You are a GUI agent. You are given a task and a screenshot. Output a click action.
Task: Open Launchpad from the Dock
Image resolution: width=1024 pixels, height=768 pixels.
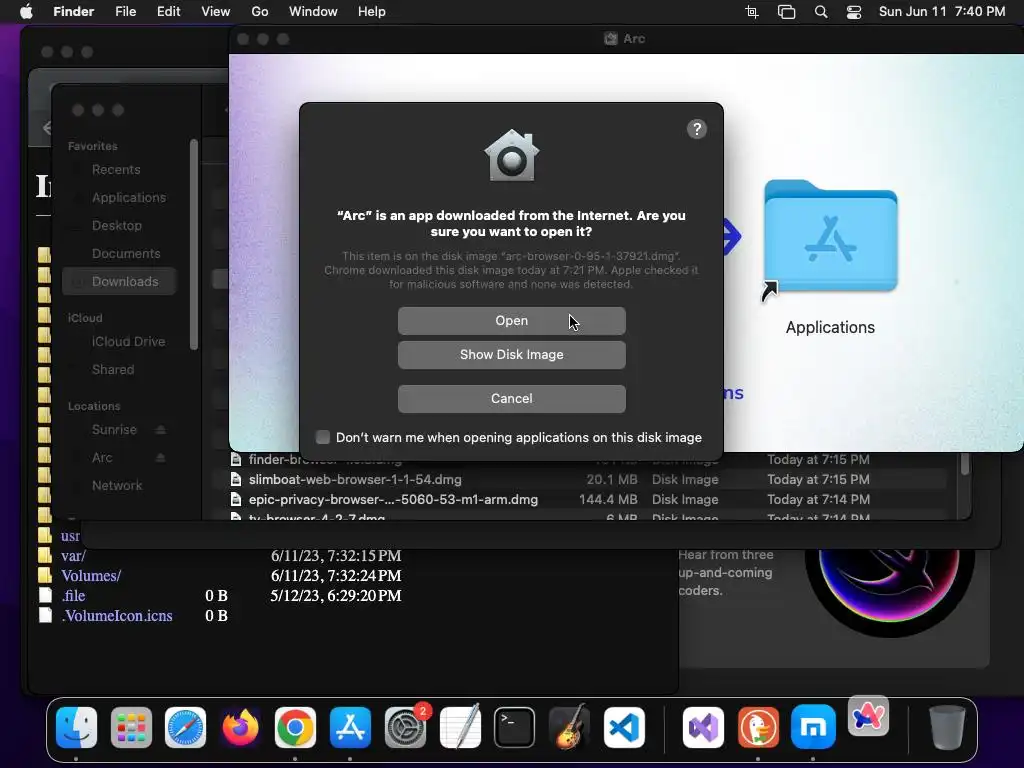tap(131, 727)
